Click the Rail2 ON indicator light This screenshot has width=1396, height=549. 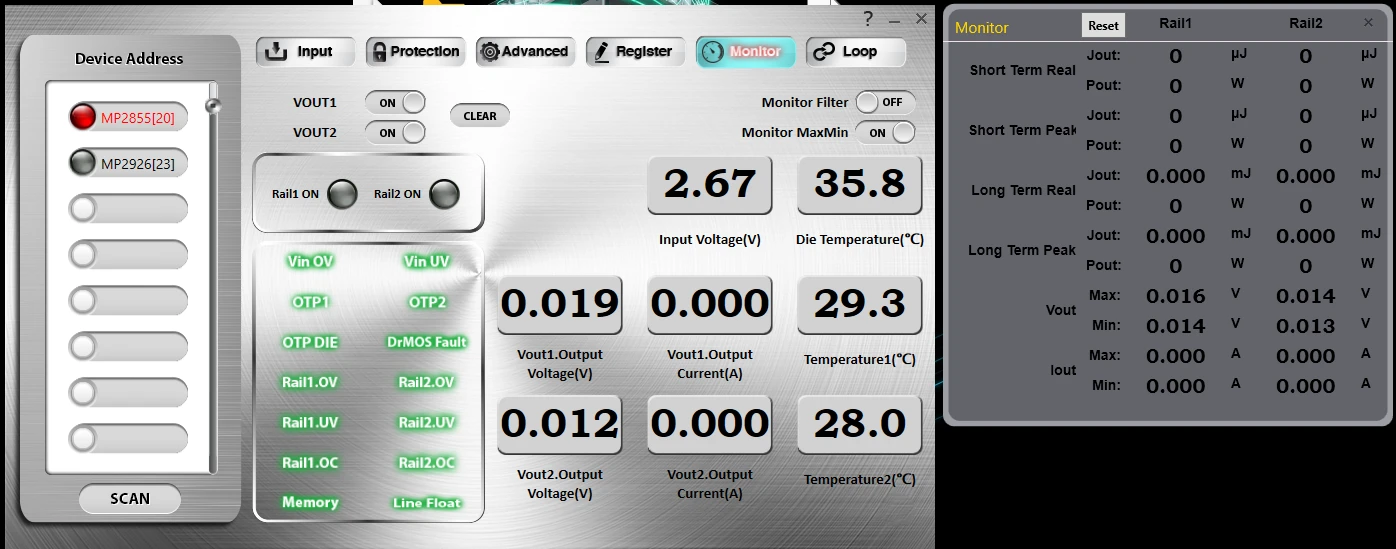click(445, 194)
